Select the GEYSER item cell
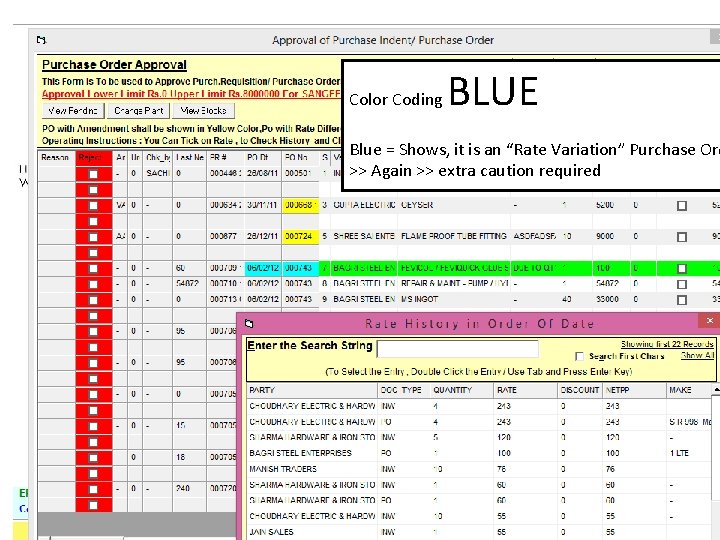 click(454, 205)
